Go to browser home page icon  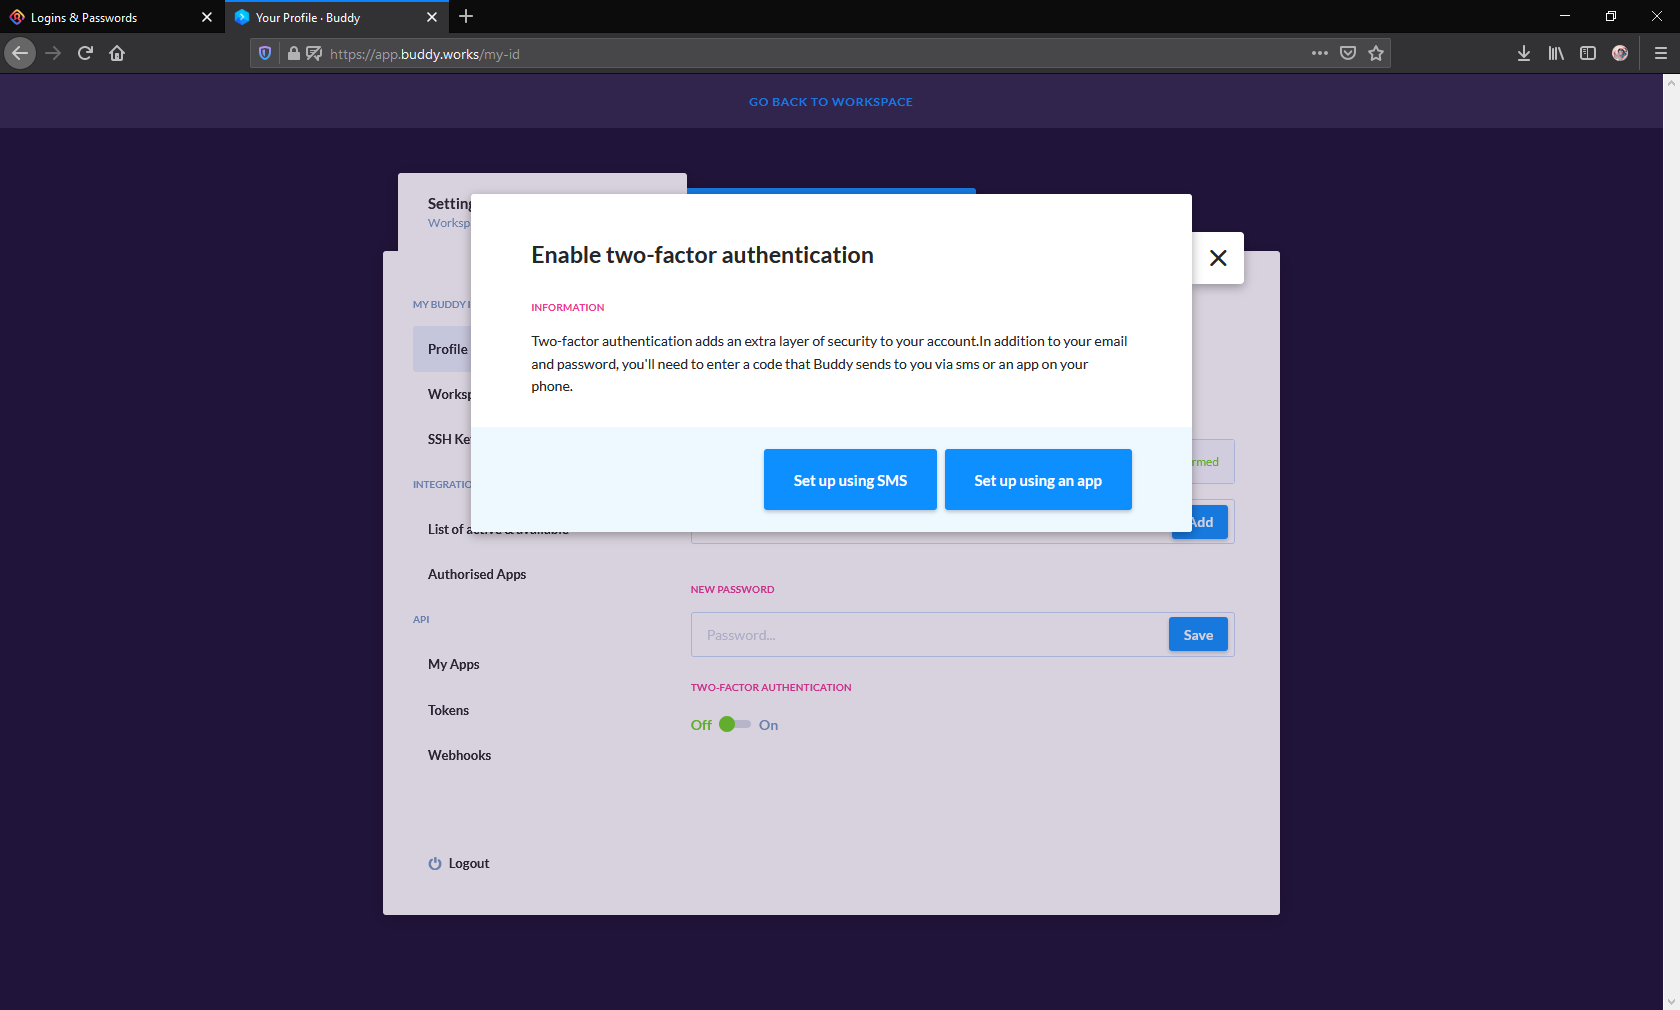(x=117, y=53)
